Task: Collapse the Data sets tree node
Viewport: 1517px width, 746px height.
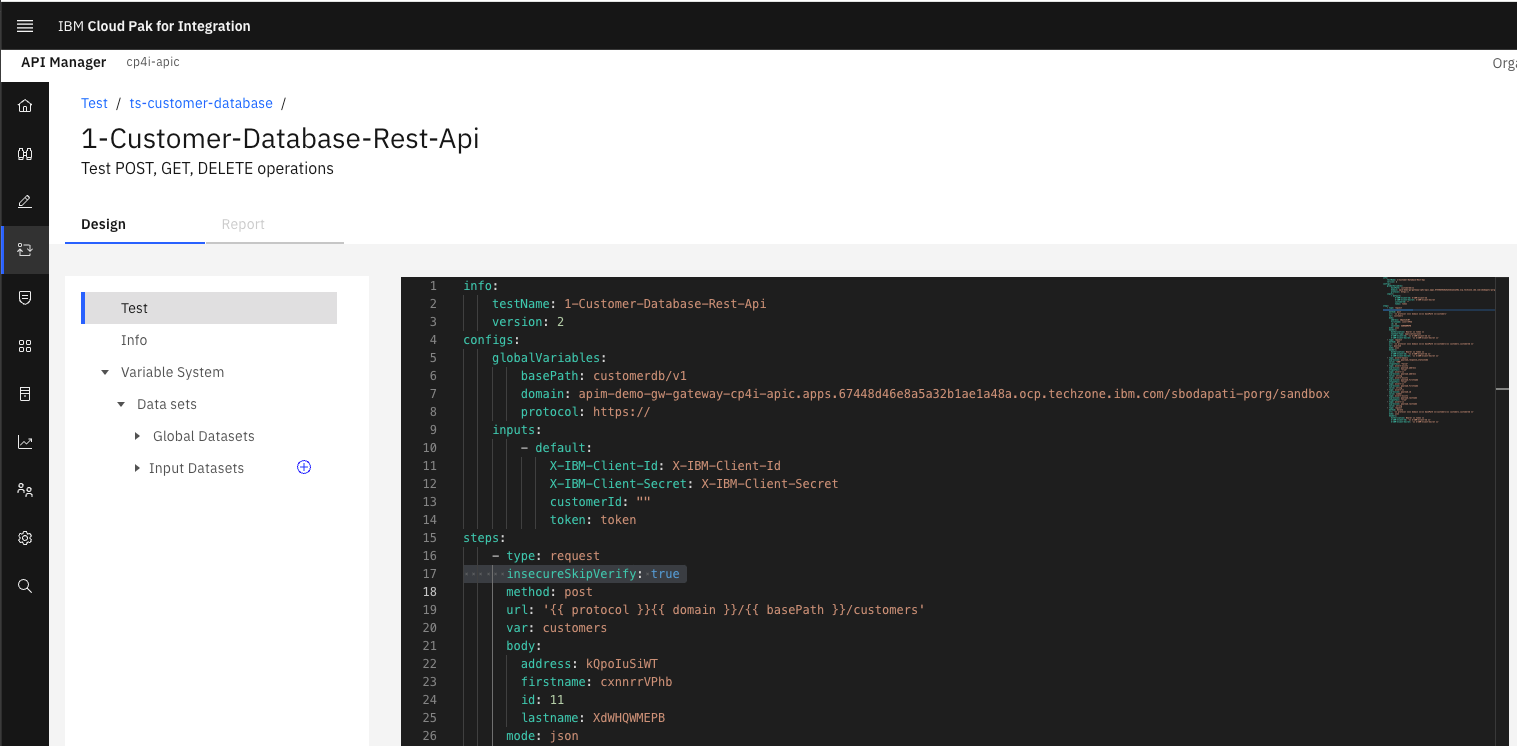Action: (x=121, y=404)
